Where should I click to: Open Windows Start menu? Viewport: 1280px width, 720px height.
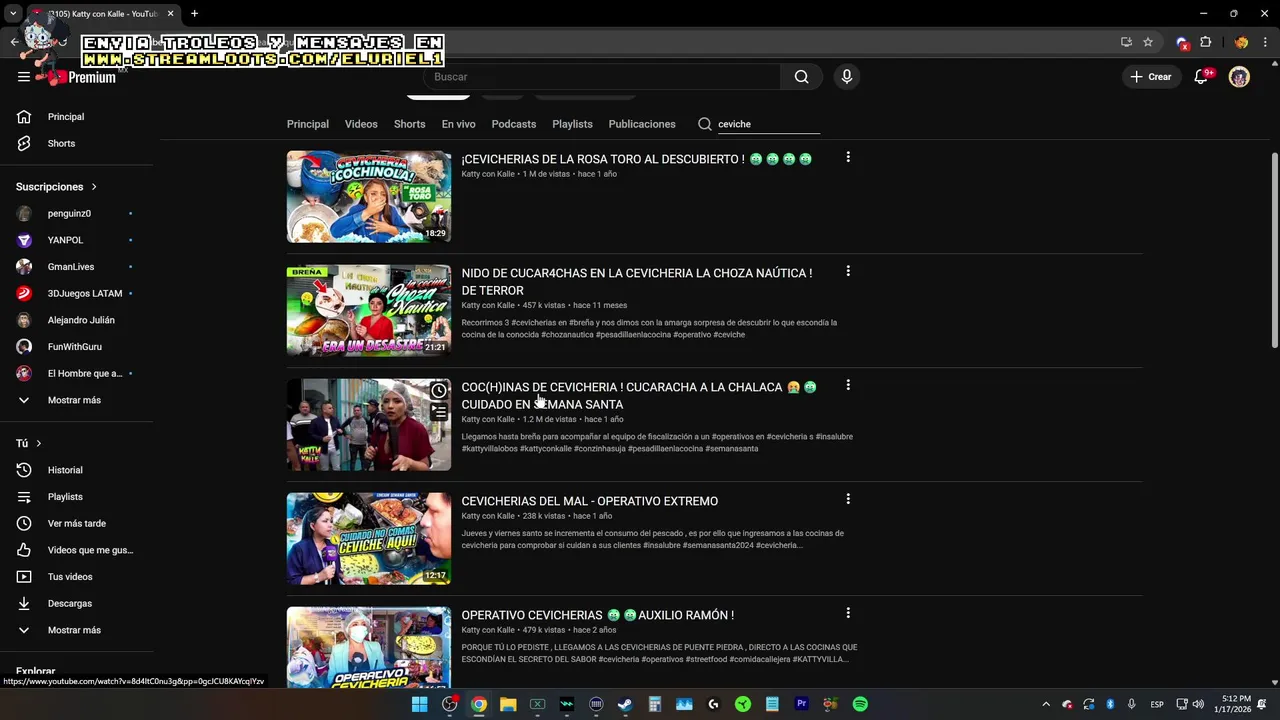[x=420, y=704]
